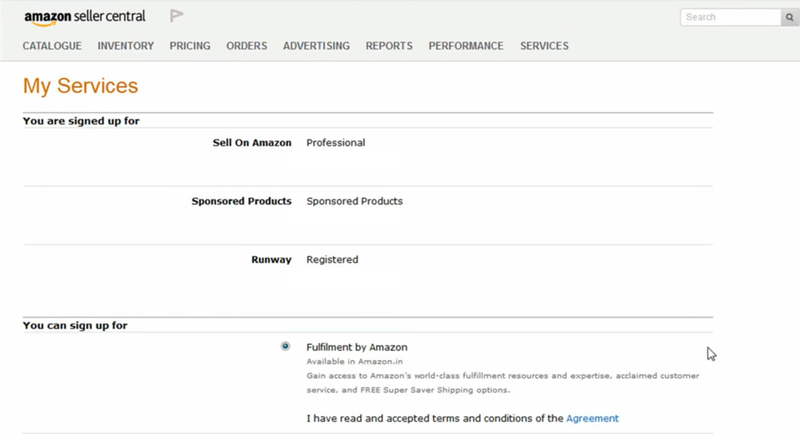The height and width of the screenshot is (434, 800).
Task: Open the ORDERS menu
Action: pos(246,46)
